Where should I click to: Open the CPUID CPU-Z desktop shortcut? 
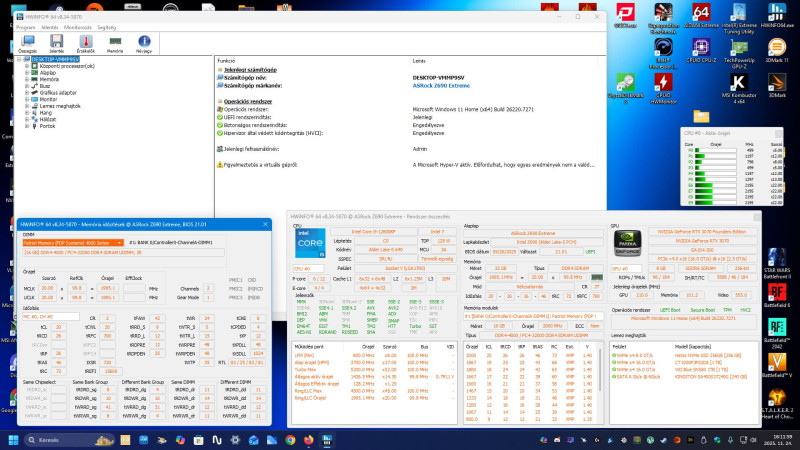point(701,51)
